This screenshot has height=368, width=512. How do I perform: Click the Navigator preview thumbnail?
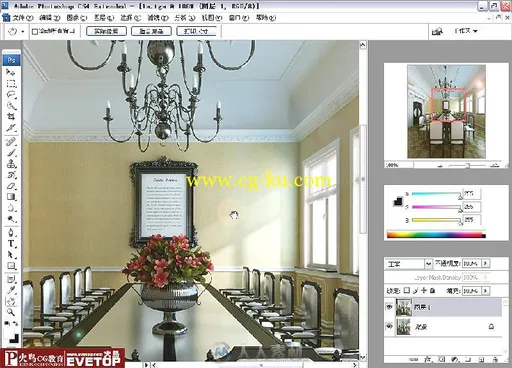(x=446, y=111)
